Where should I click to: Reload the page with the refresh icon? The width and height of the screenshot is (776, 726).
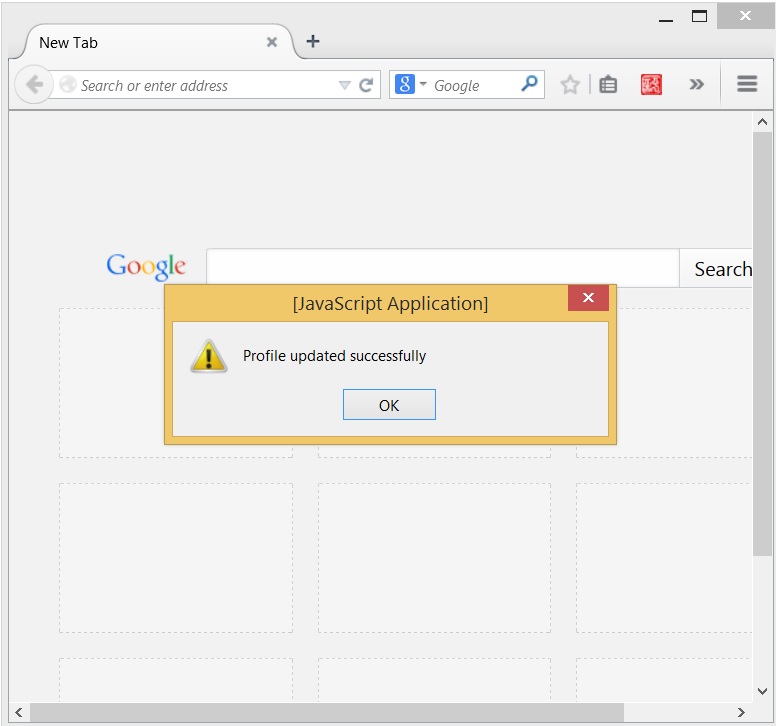[366, 85]
